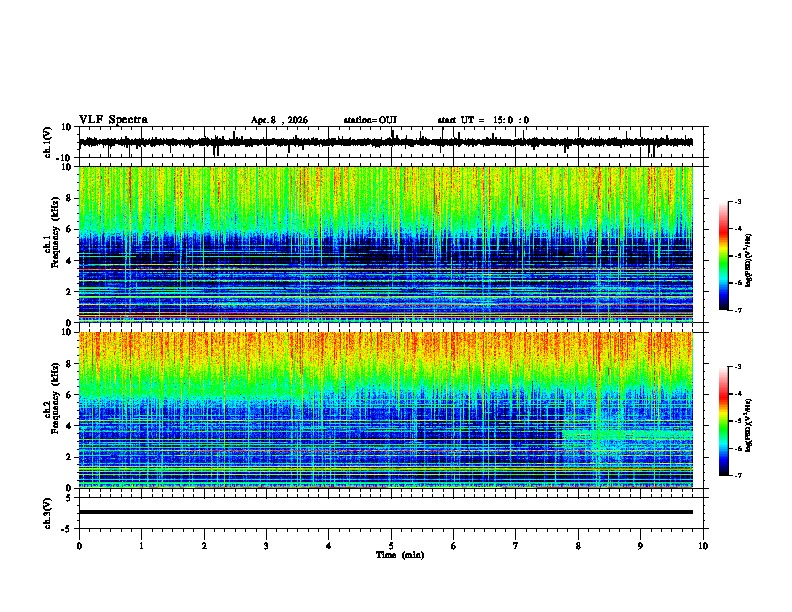Click the "-5" tick on ch.3(V) axis
This screenshot has height=612, width=792.
68,529
